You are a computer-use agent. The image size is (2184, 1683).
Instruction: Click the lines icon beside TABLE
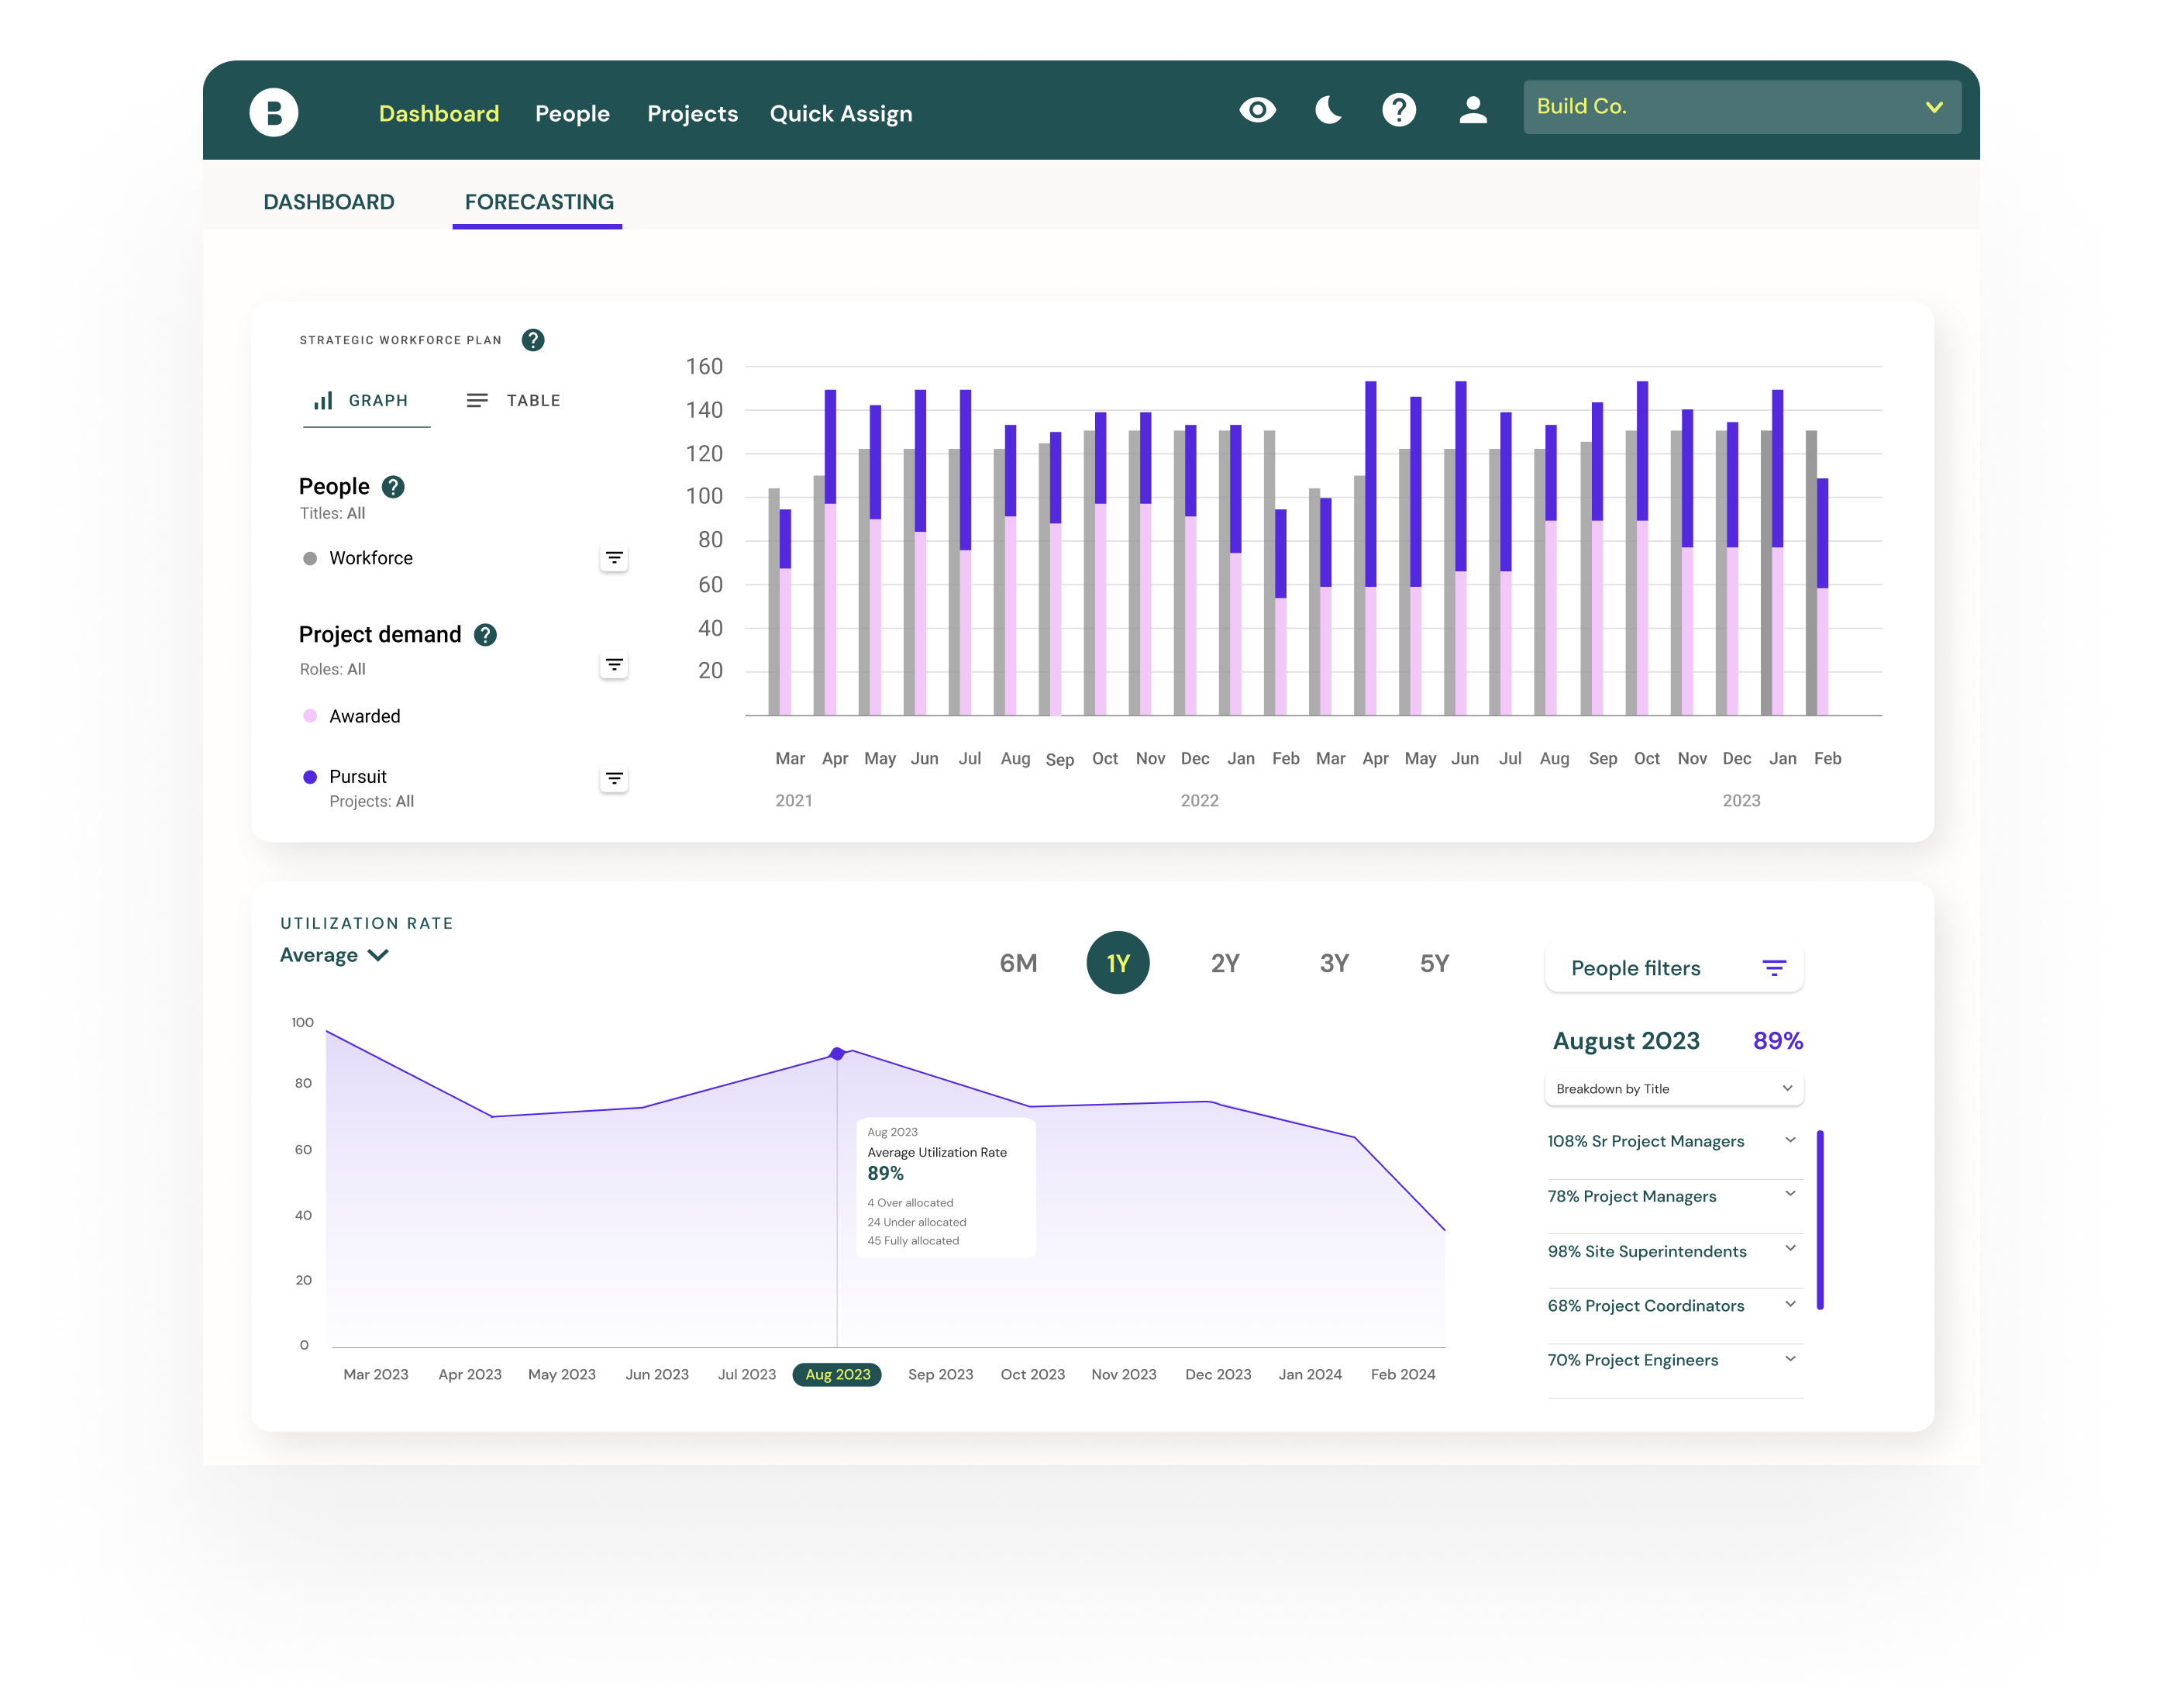click(x=477, y=400)
